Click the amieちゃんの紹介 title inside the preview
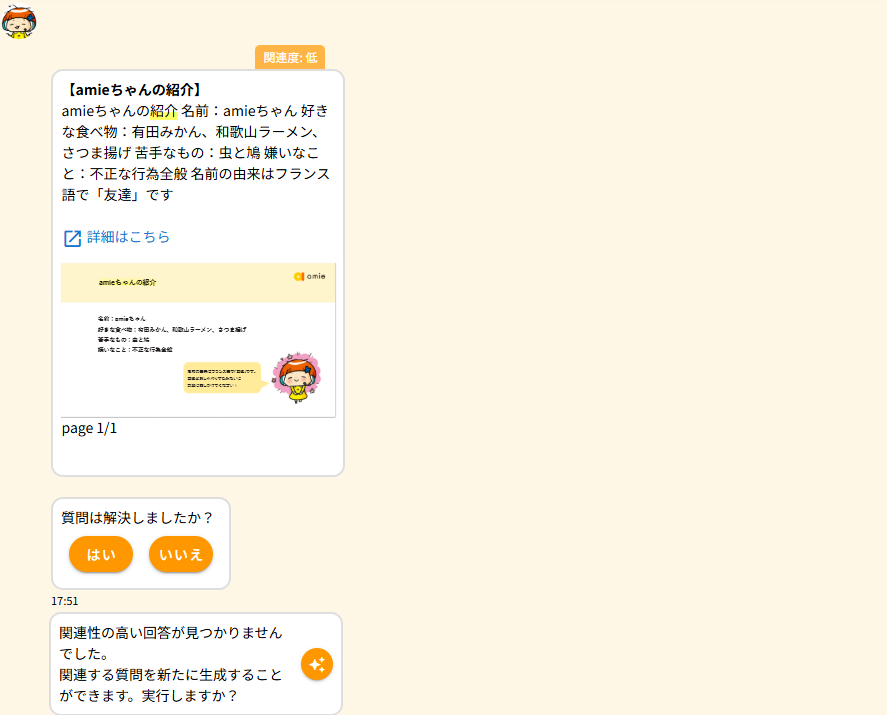Viewport: 887px width, 715px height. pyautogui.click(x=127, y=283)
